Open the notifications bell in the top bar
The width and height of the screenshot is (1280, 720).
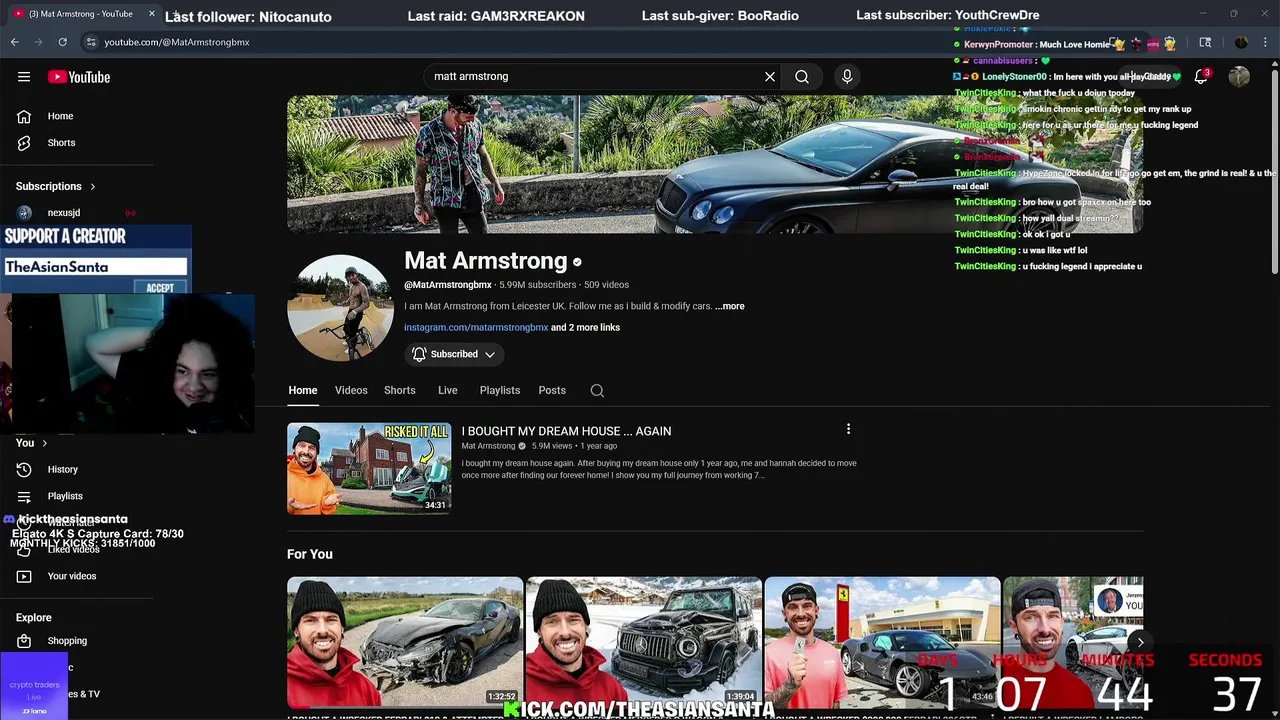1201,77
